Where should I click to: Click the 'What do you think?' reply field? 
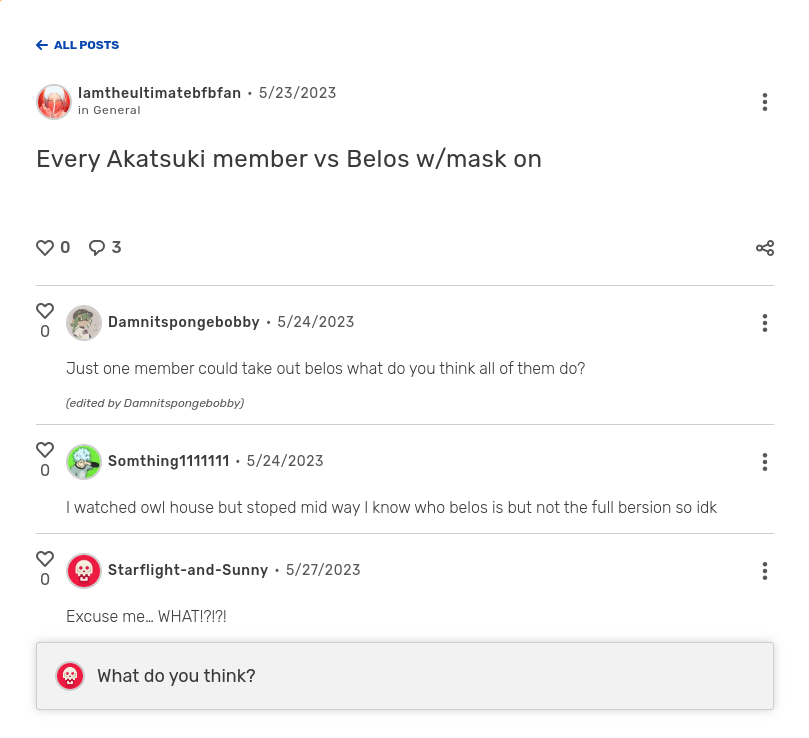420,676
